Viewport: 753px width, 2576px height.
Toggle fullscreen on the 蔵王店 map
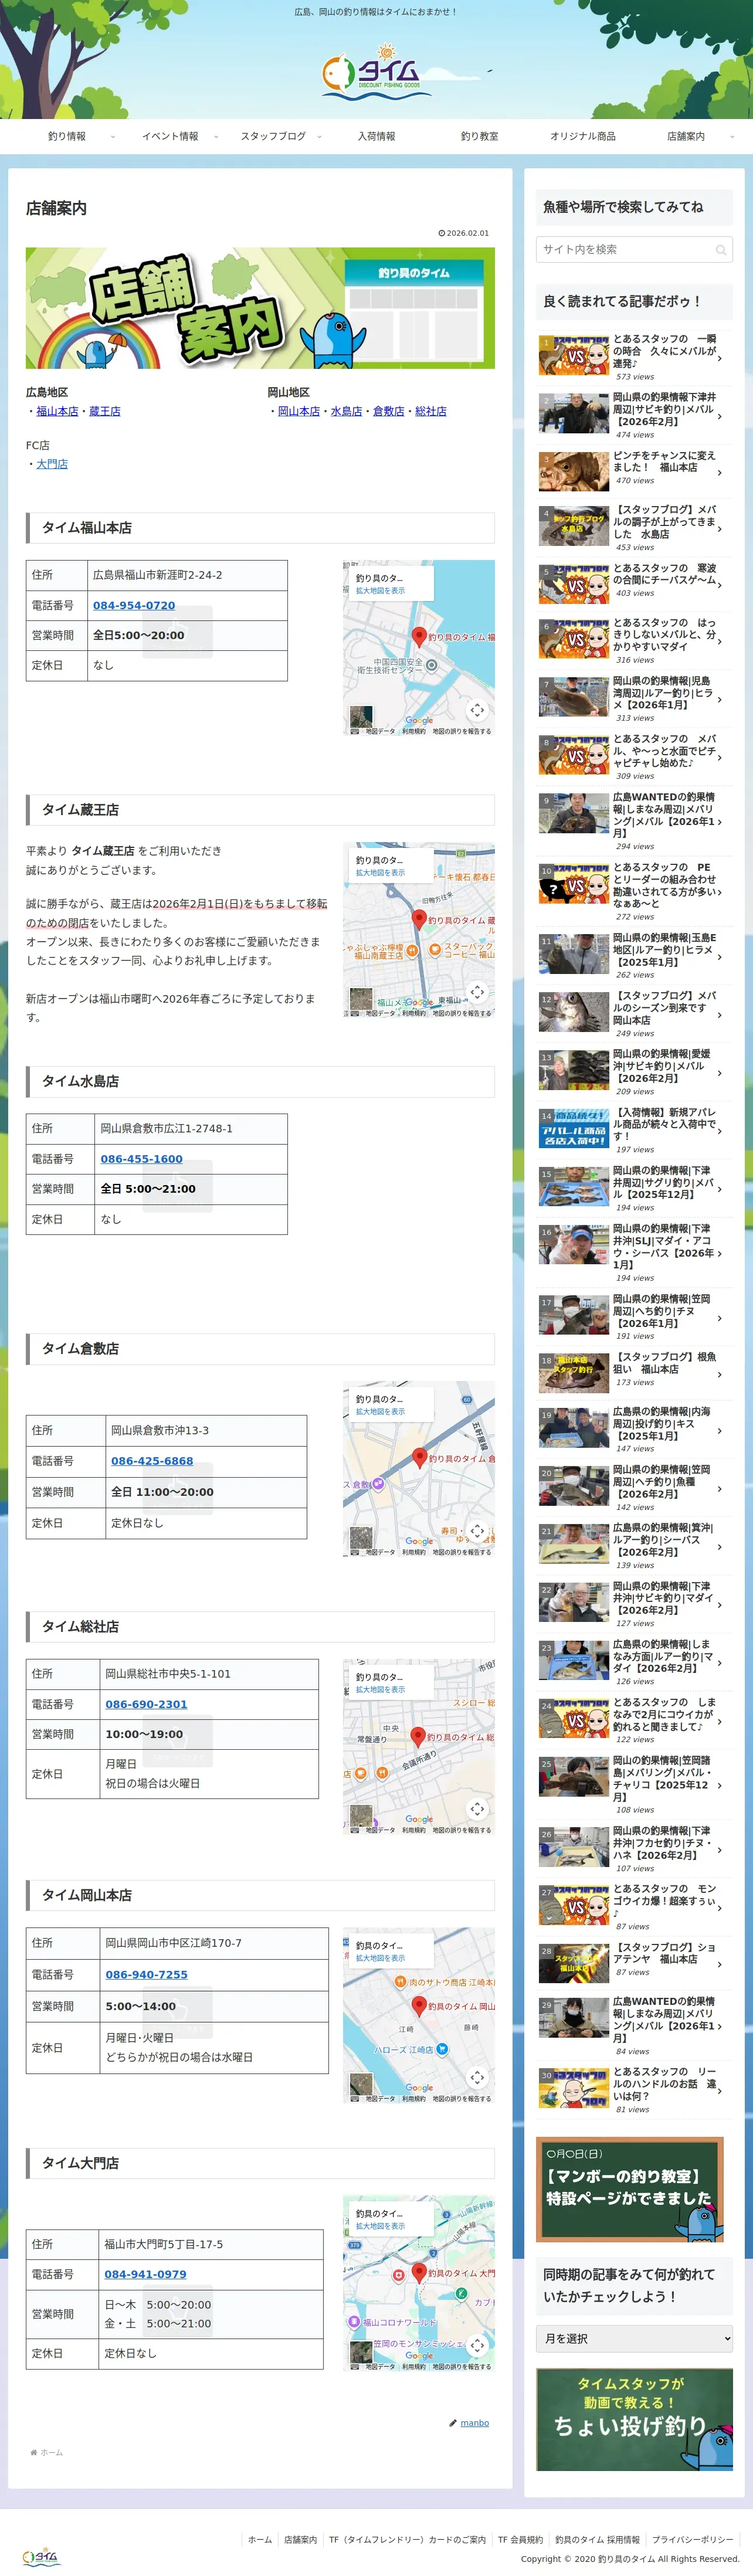point(477,992)
